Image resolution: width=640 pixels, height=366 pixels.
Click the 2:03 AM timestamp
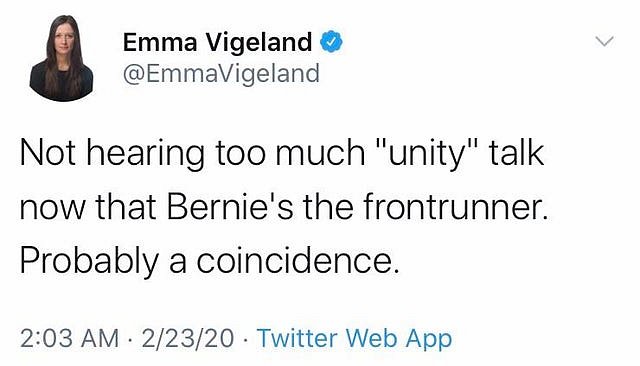click(69, 339)
